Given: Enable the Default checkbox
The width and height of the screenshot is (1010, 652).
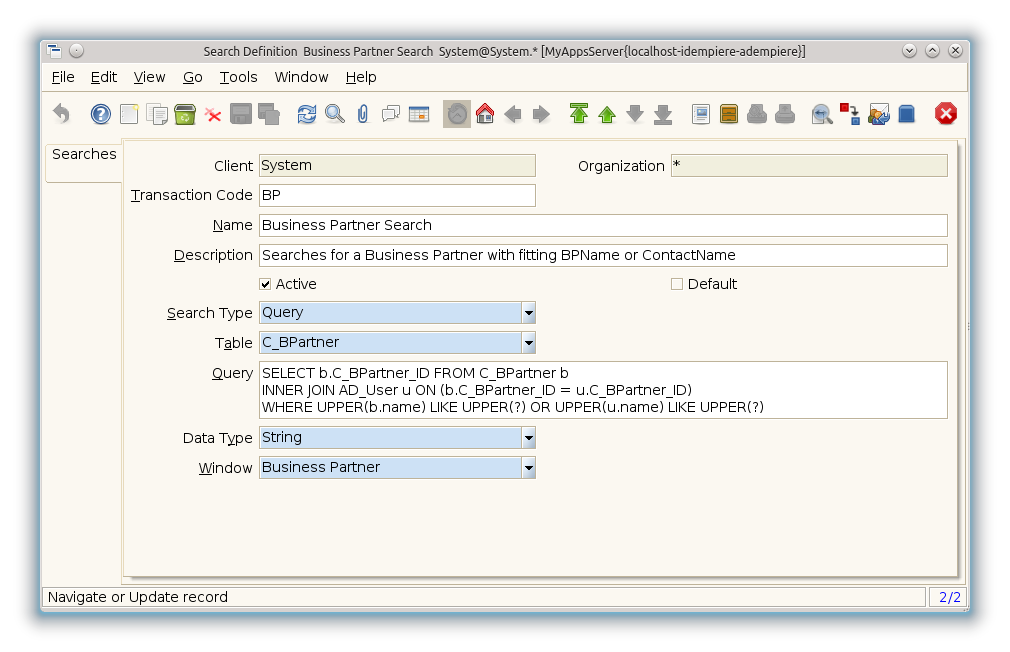Looking at the screenshot, I should coord(677,284).
